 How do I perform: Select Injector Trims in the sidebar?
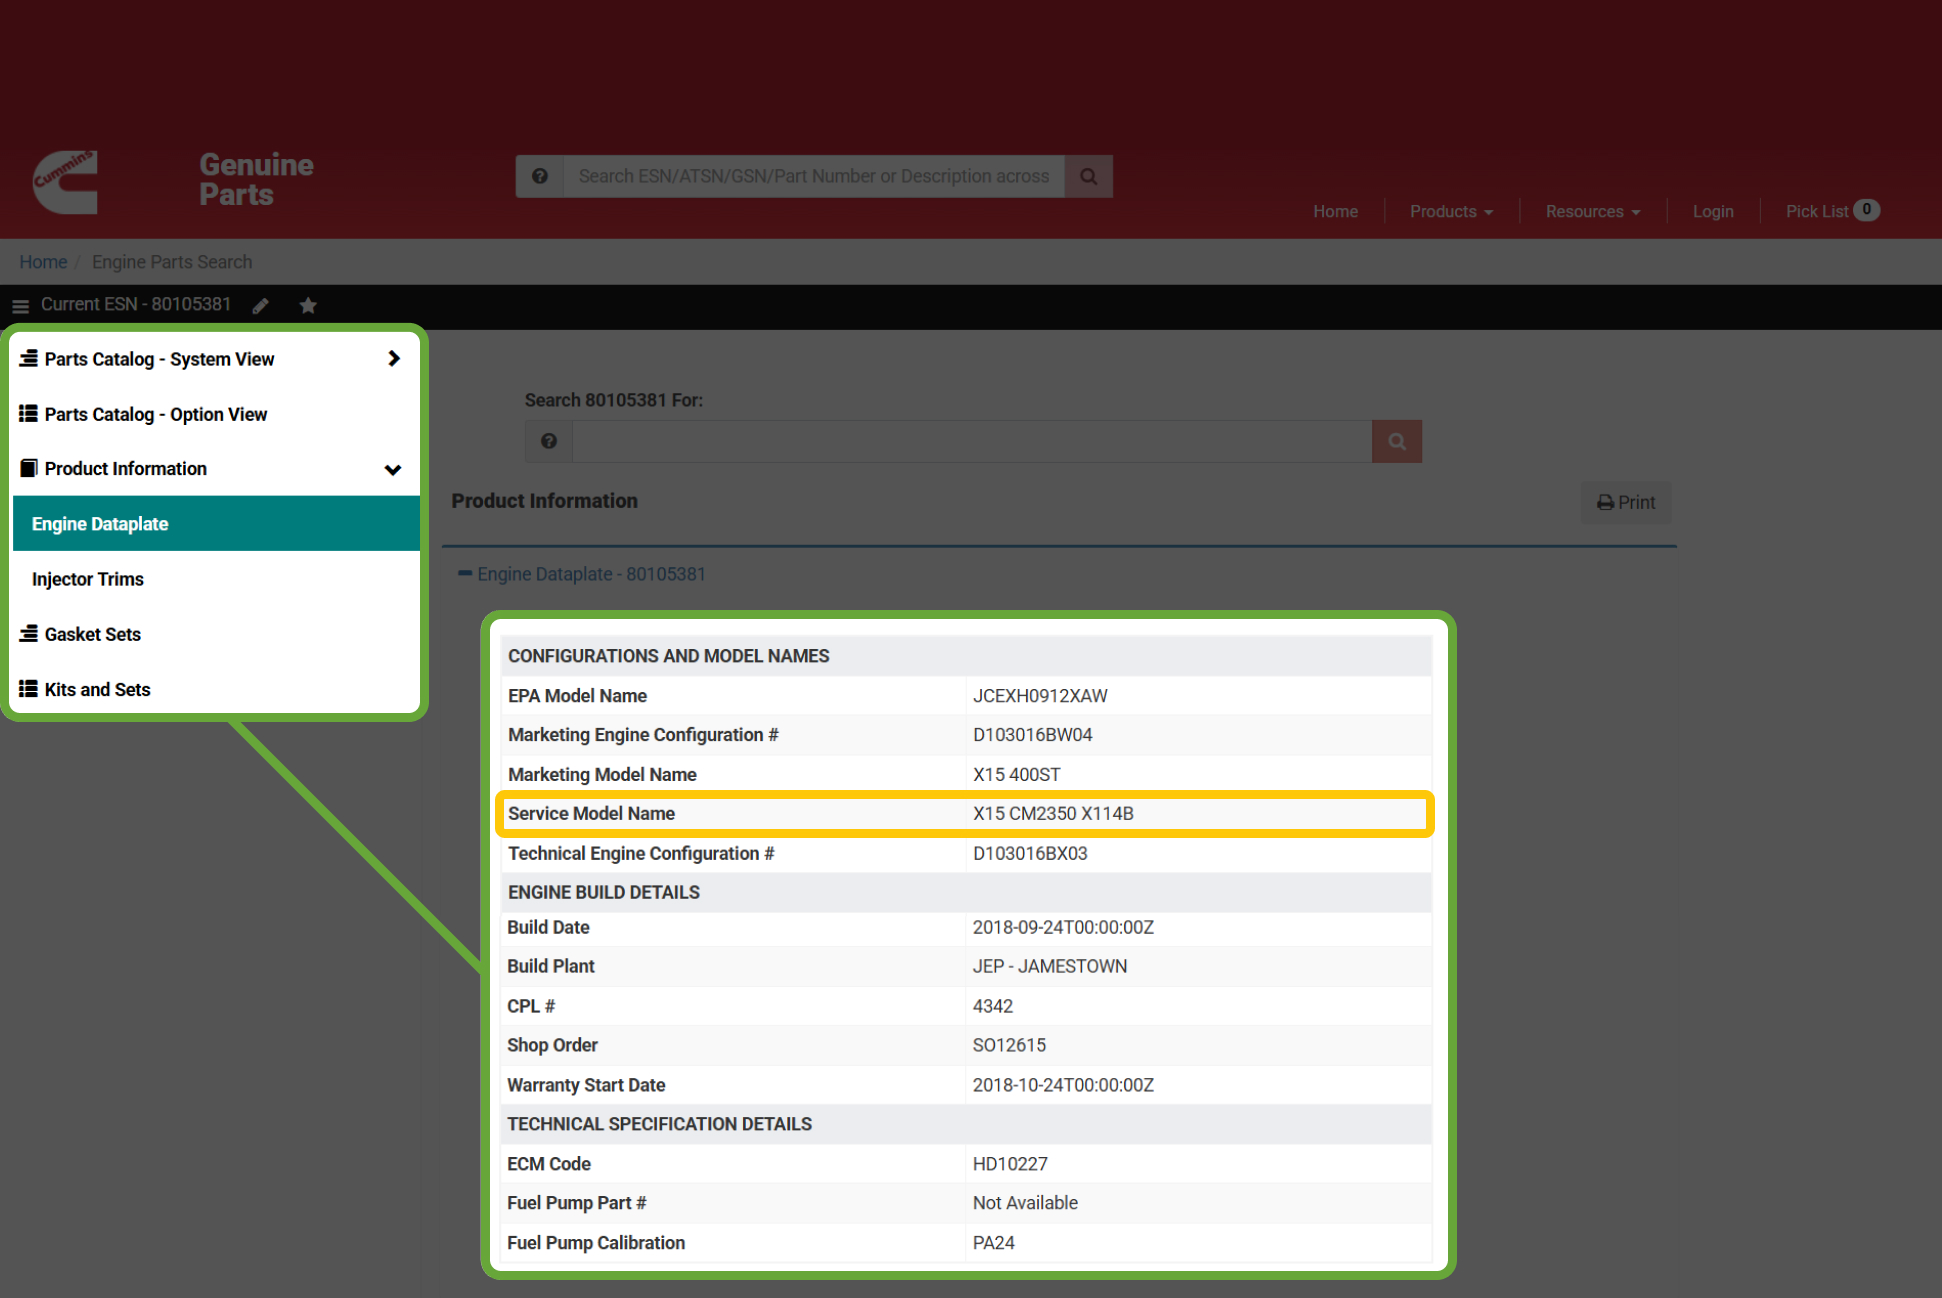(x=88, y=579)
